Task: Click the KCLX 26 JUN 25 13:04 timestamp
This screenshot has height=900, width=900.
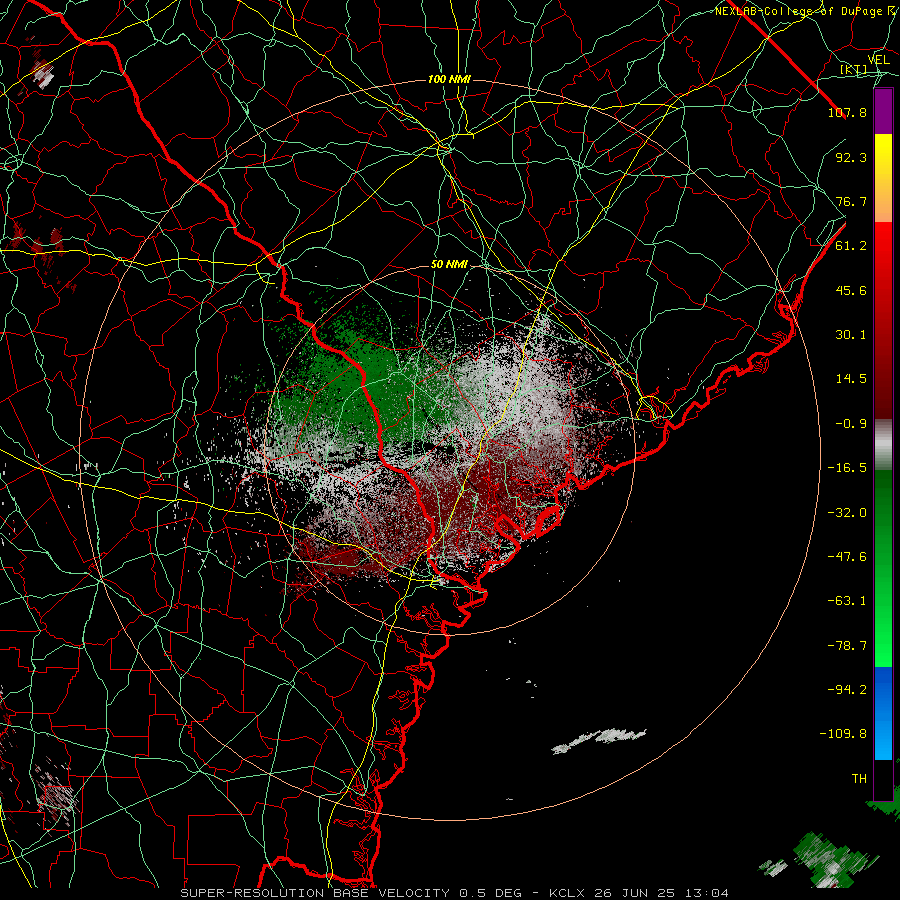Action: [639, 893]
